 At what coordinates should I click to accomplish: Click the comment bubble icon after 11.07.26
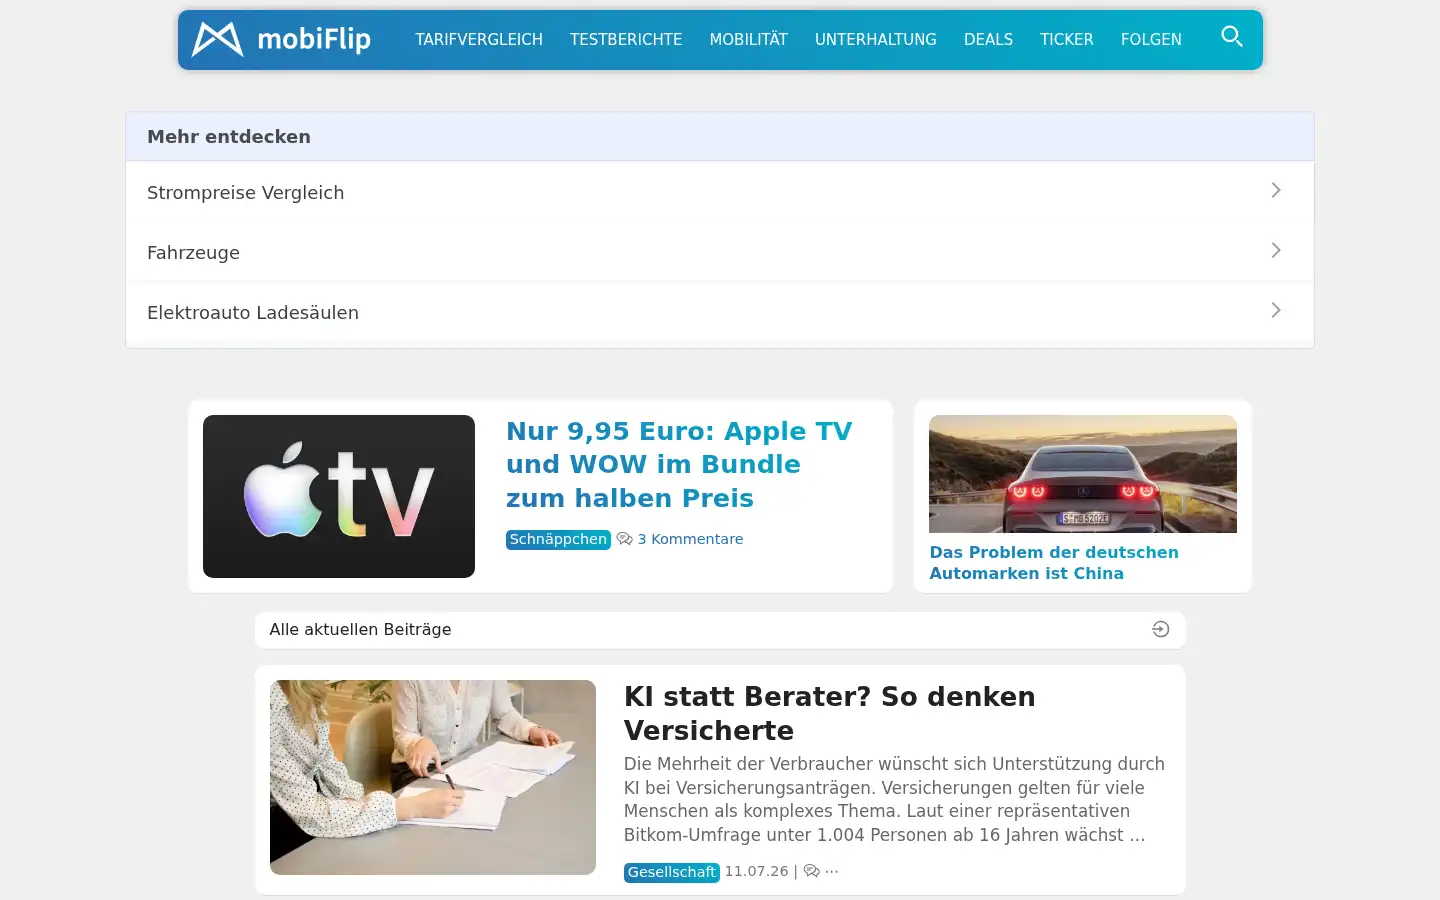[811, 871]
